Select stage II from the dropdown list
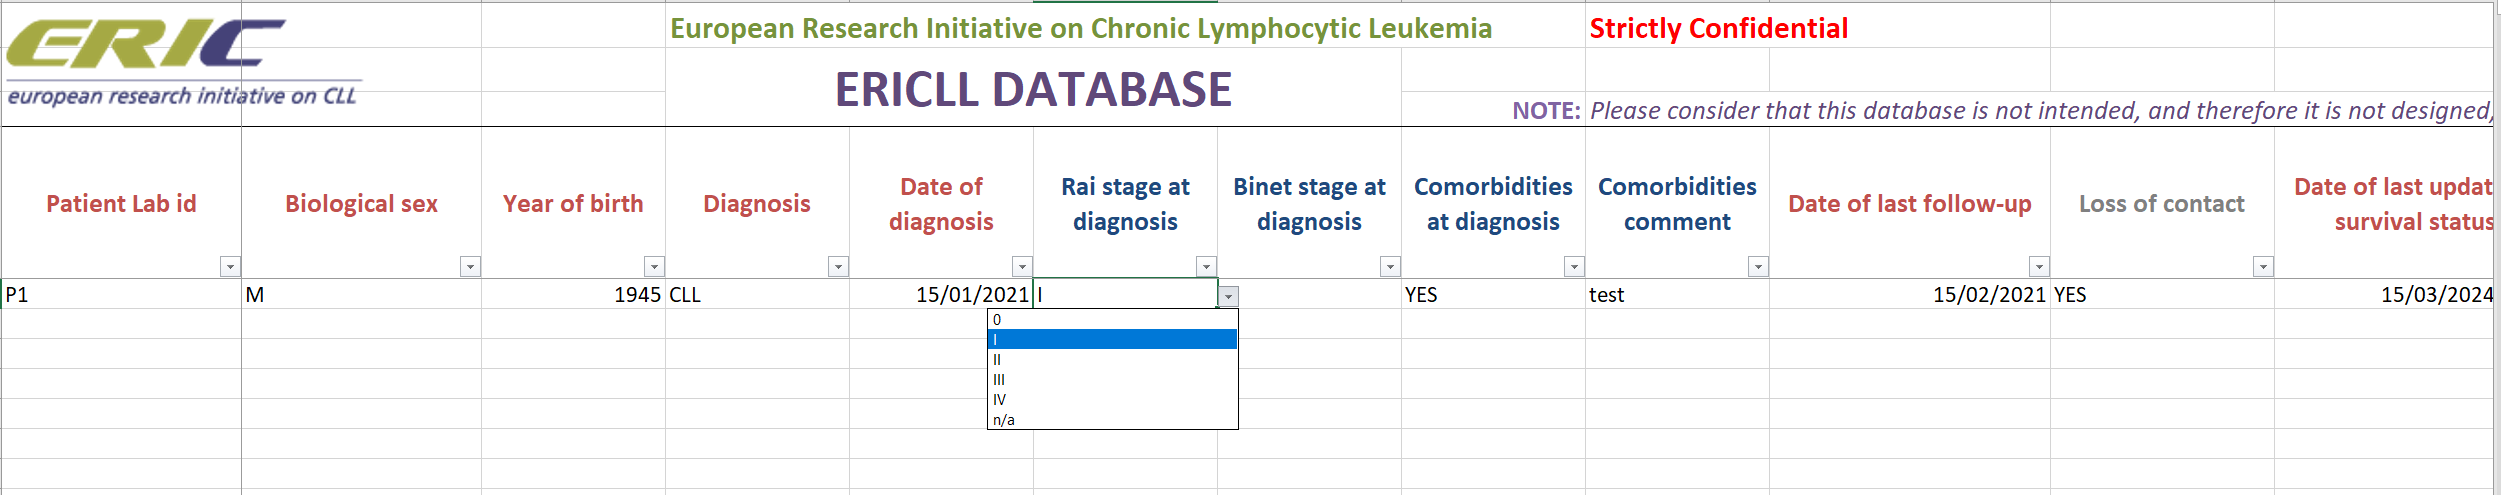2501x495 pixels. pyautogui.click(x=1112, y=360)
